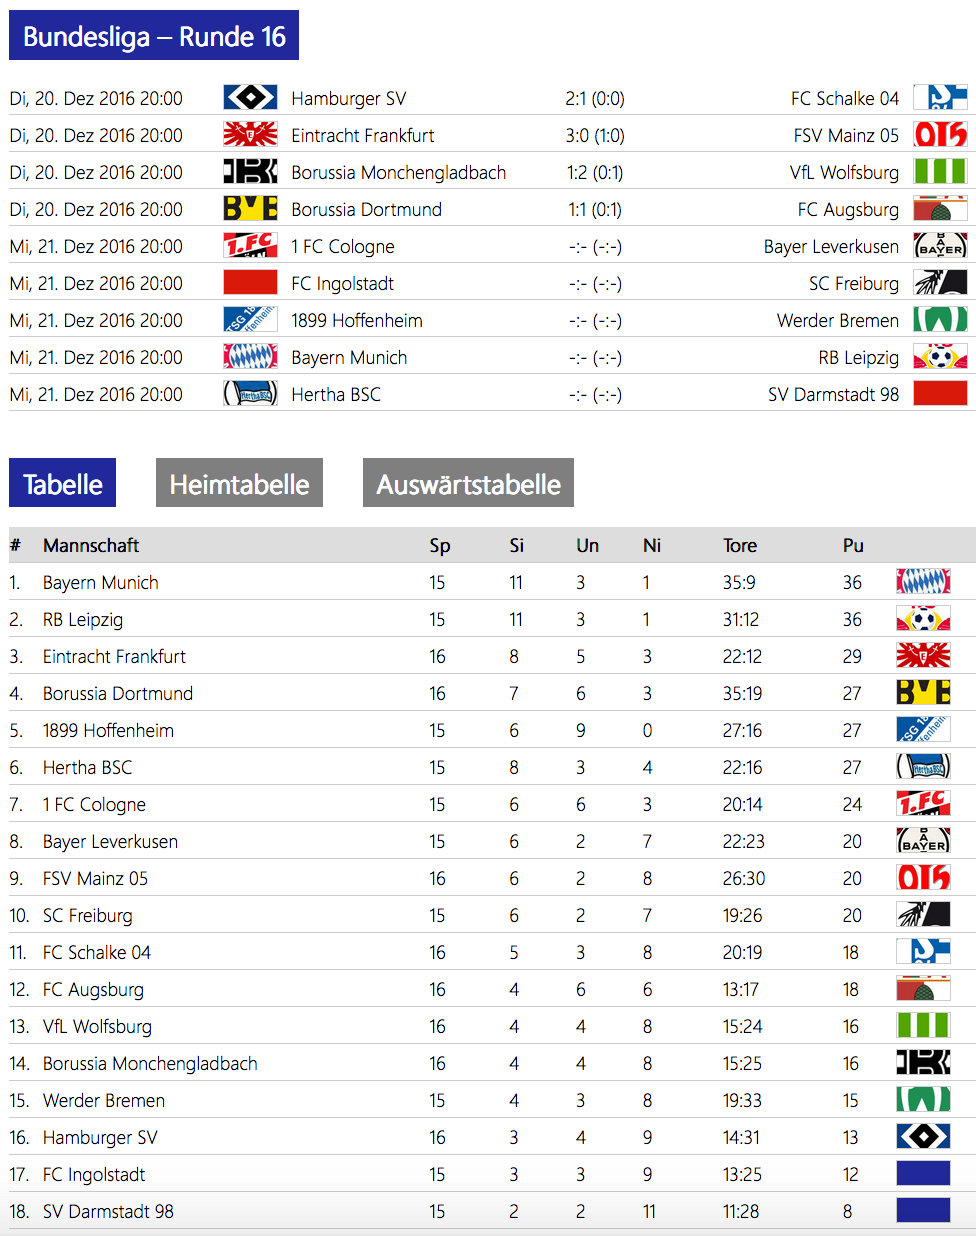This screenshot has height=1236, width=976.
Task: Click the Bayer Leverkusen logo in the fixtures list
Action: click(940, 246)
